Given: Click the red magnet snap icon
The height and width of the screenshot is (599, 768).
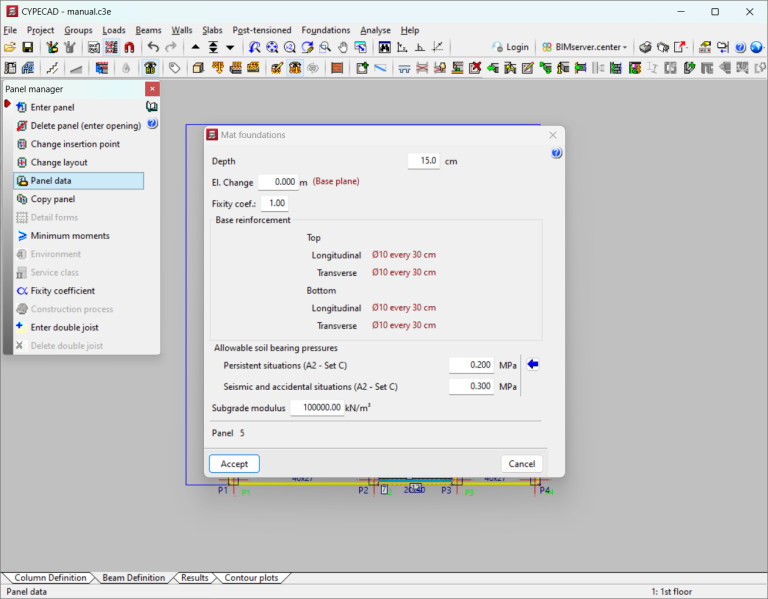Looking at the screenshot, I should [x=129, y=47].
